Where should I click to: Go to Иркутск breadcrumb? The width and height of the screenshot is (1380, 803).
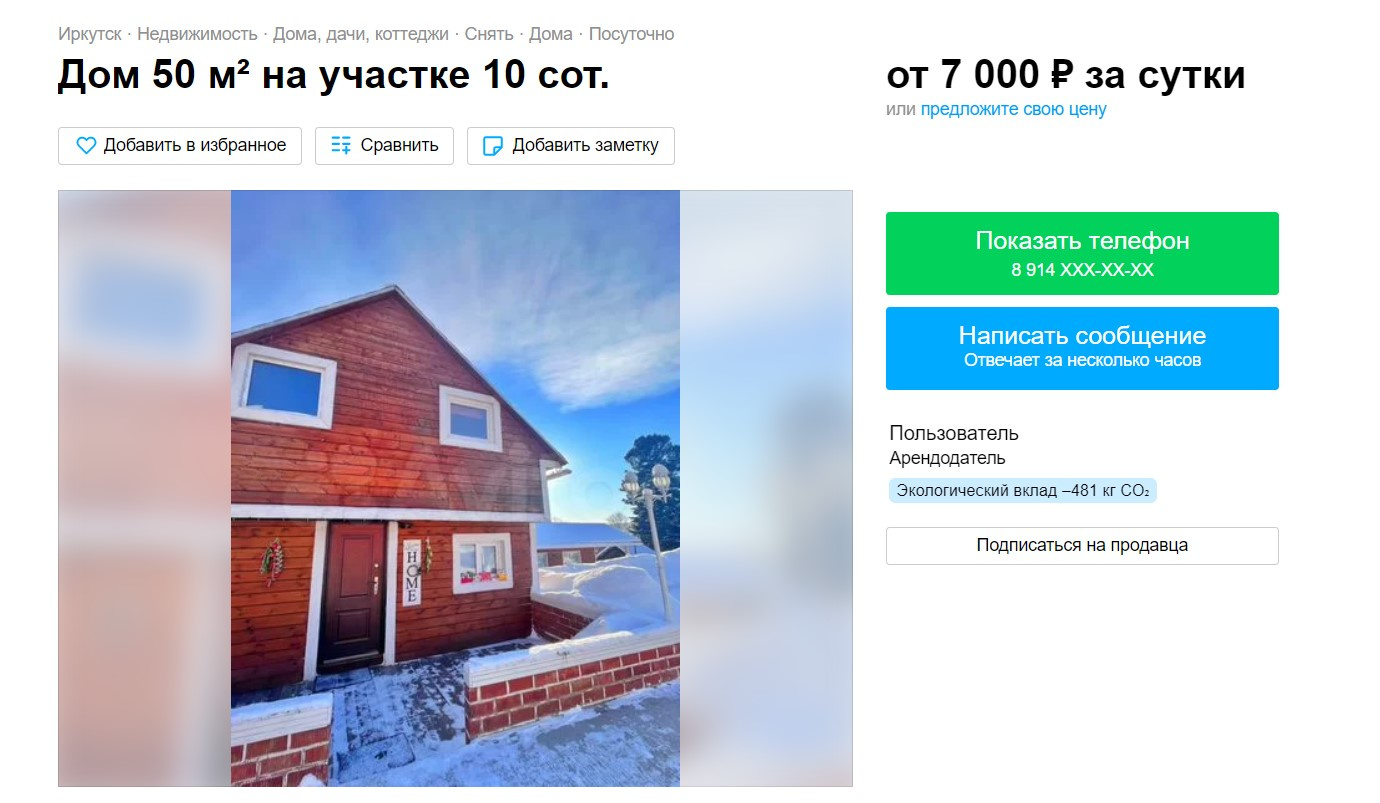[90, 34]
